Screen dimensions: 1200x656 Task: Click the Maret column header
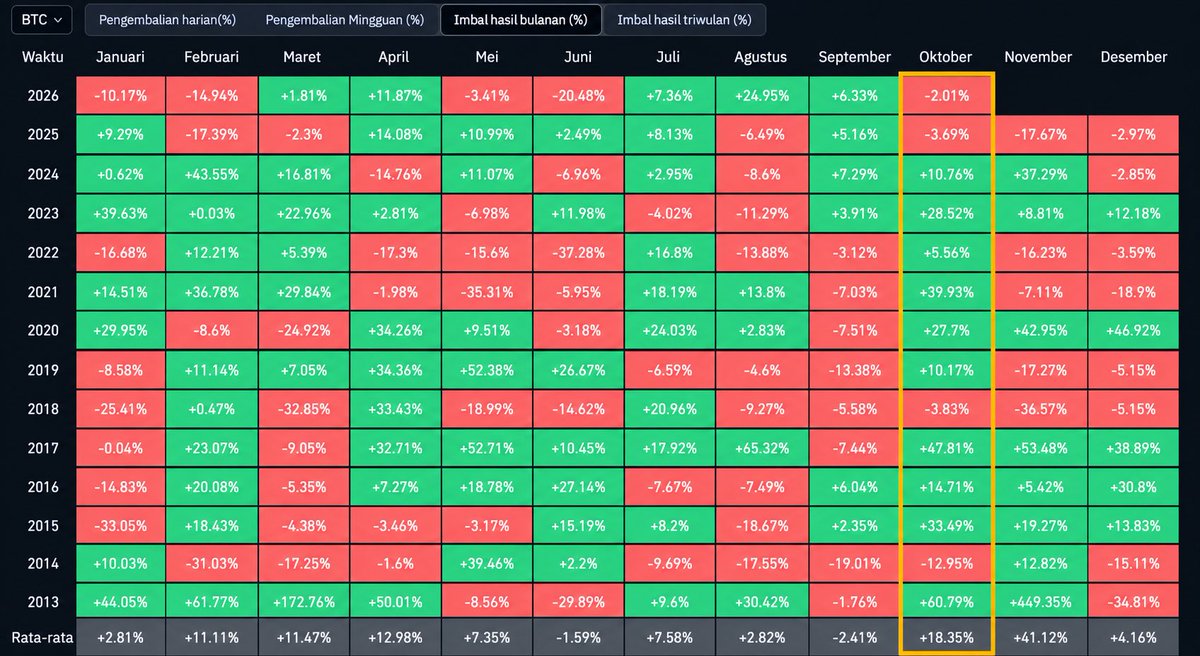click(302, 57)
